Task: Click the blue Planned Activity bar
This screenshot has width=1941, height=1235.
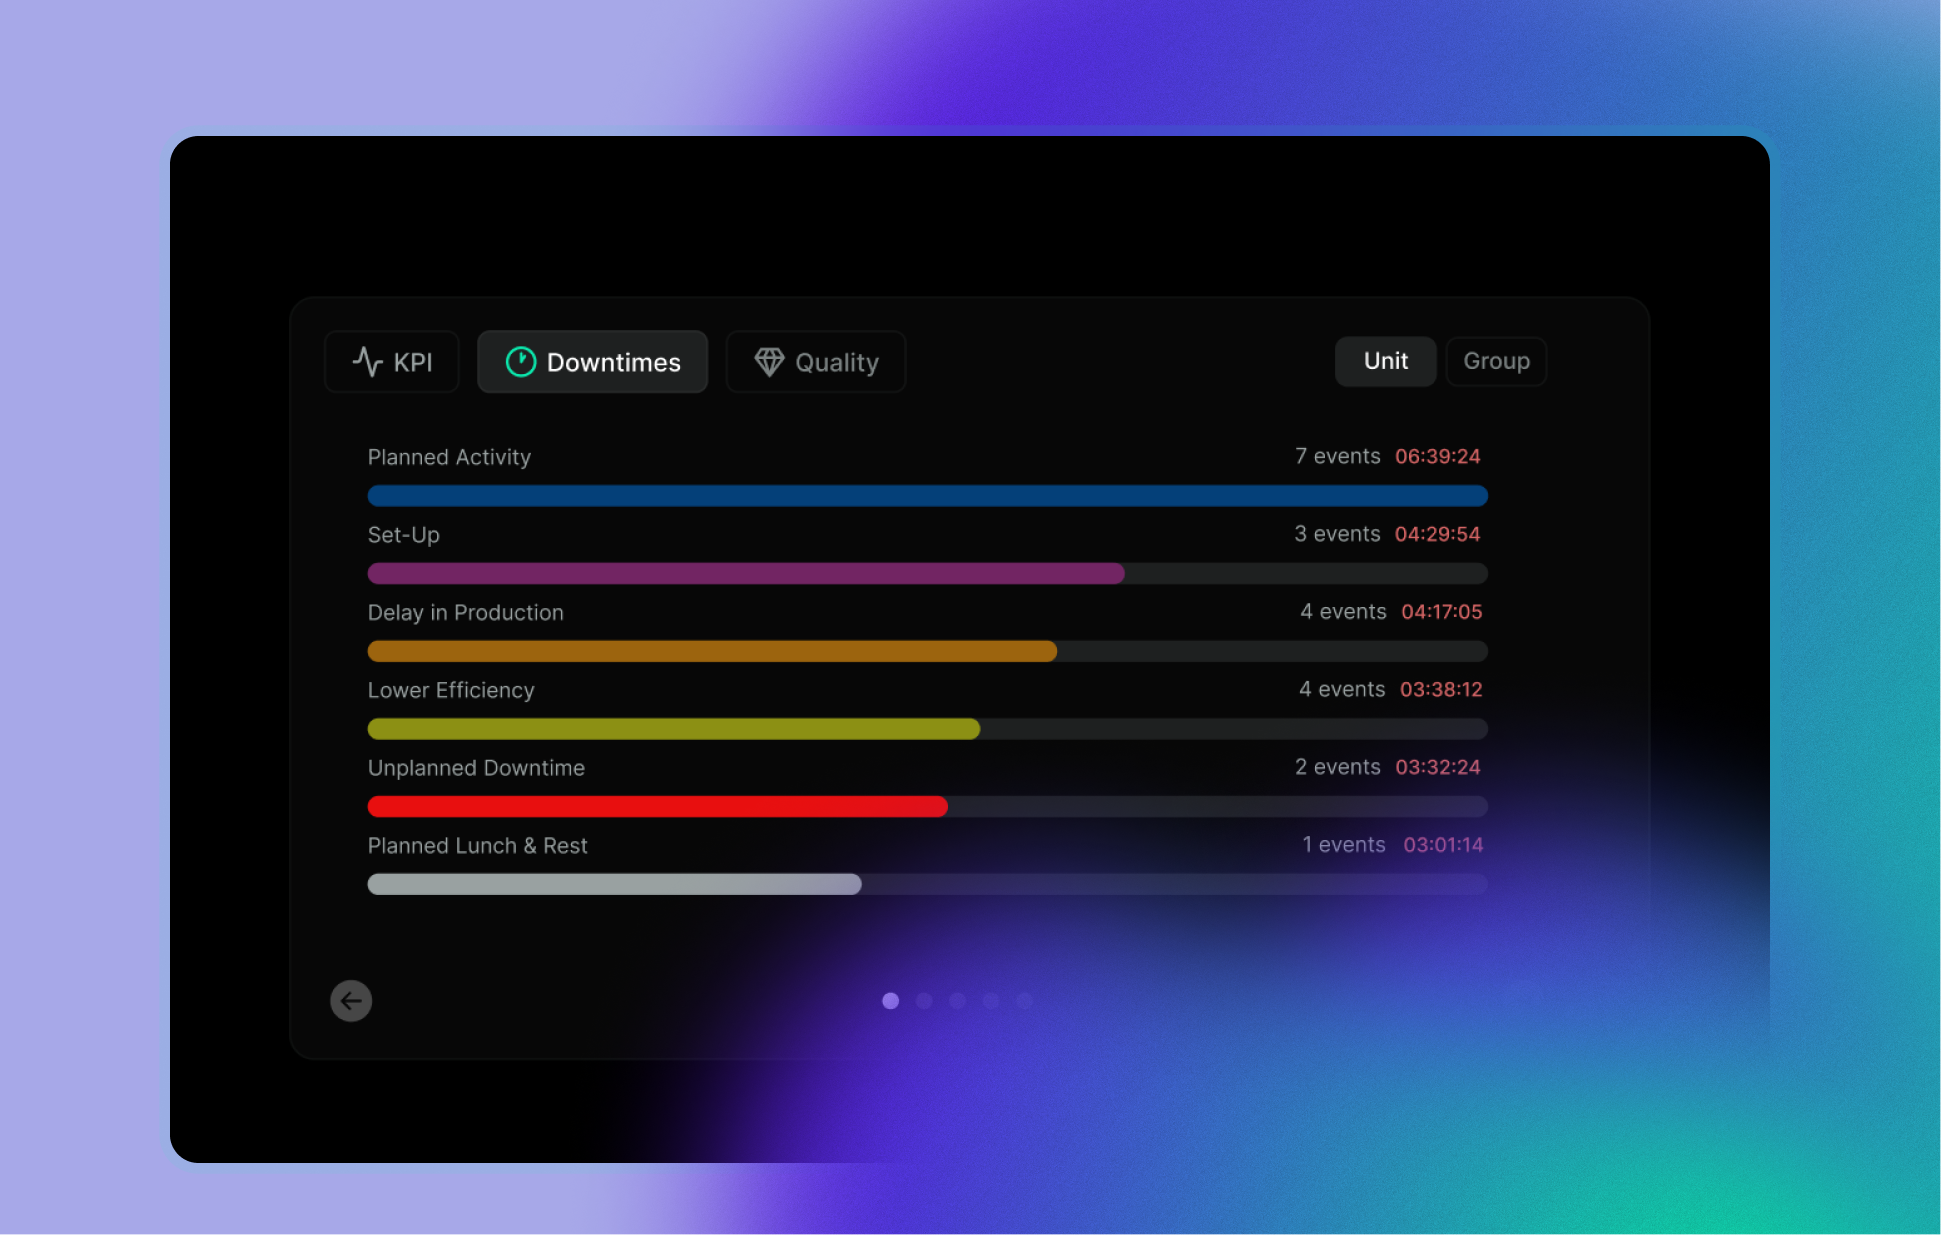Action: click(x=927, y=496)
